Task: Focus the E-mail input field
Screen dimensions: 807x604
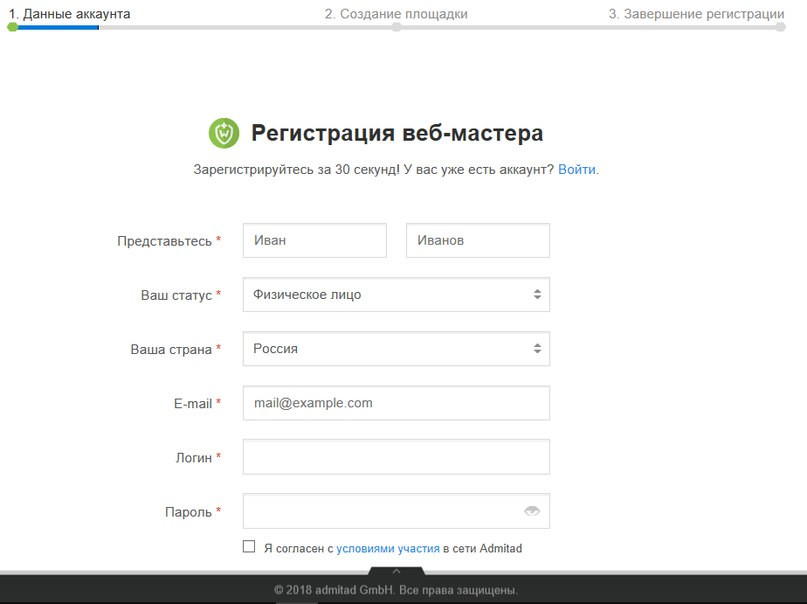Action: [396, 403]
